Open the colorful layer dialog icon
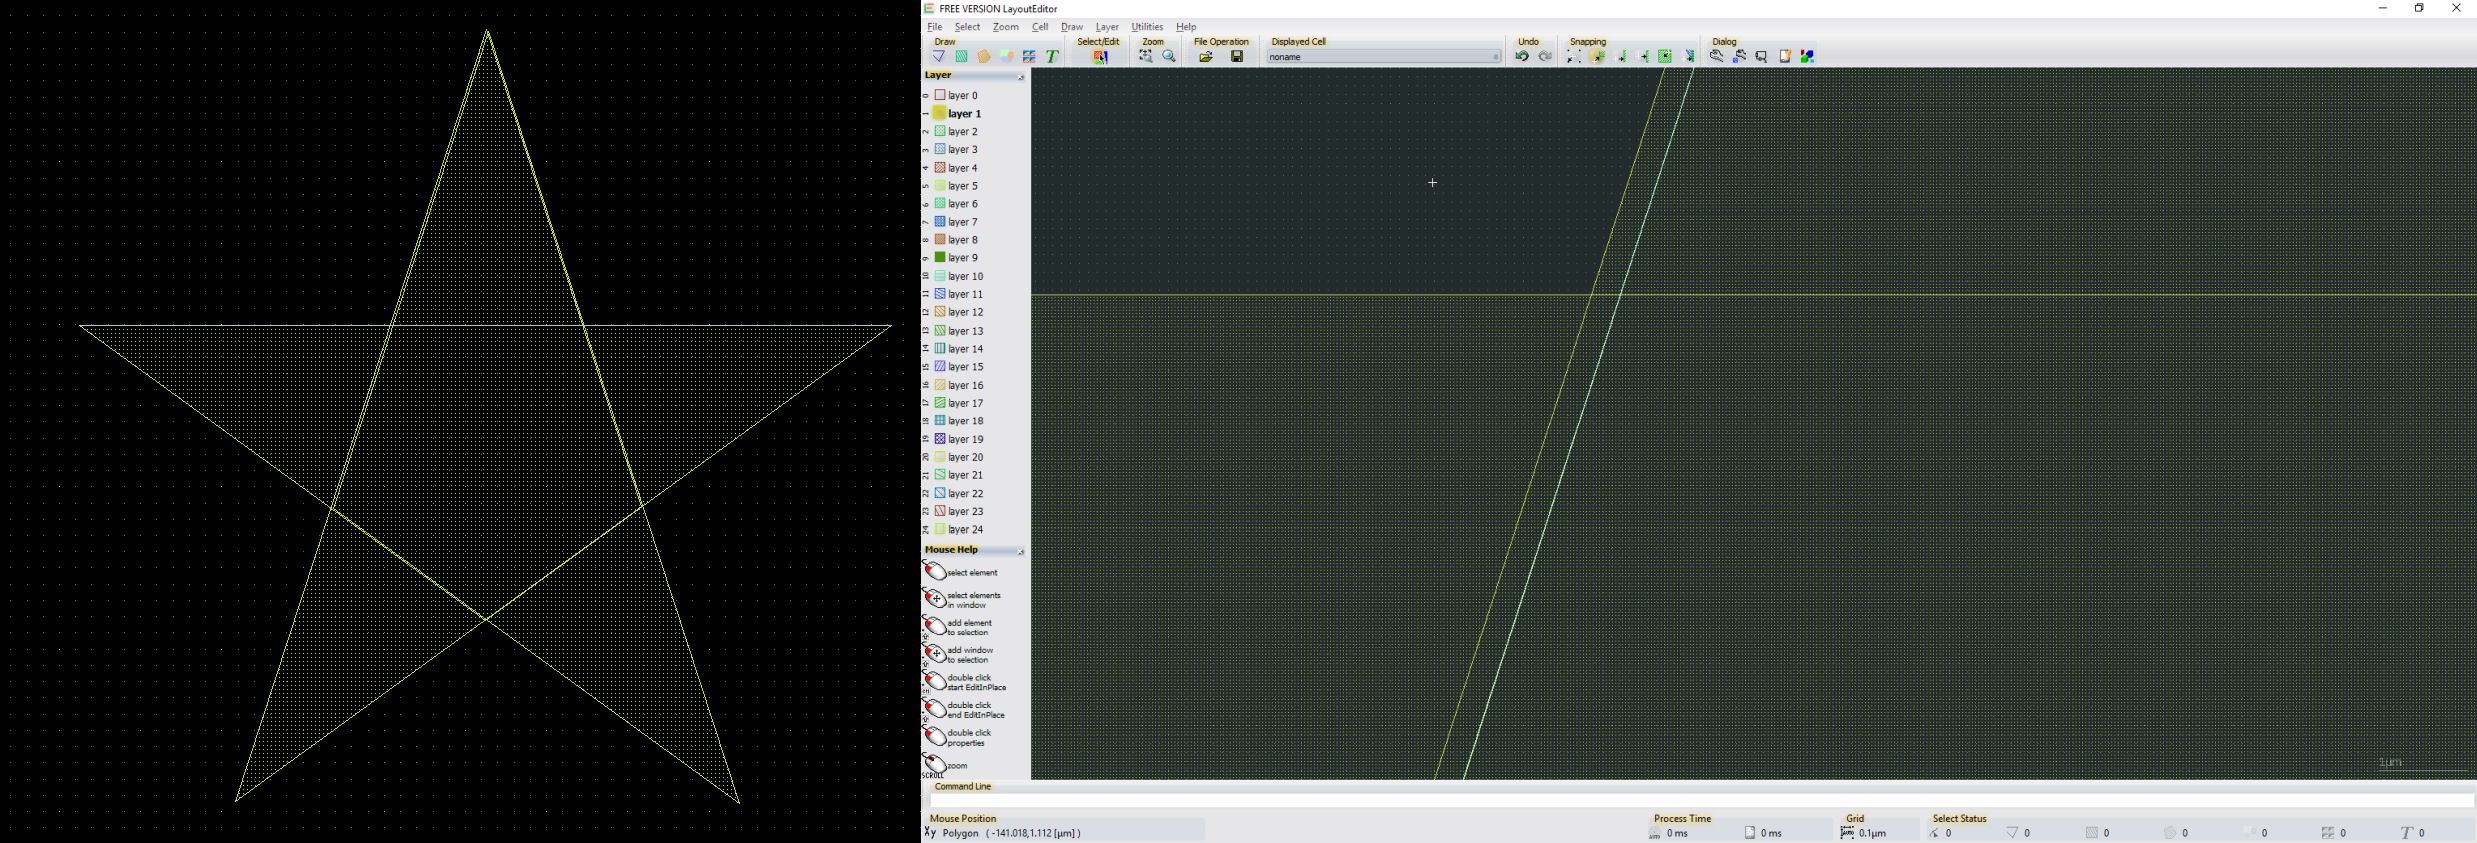Image resolution: width=2477 pixels, height=843 pixels. tap(1808, 57)
